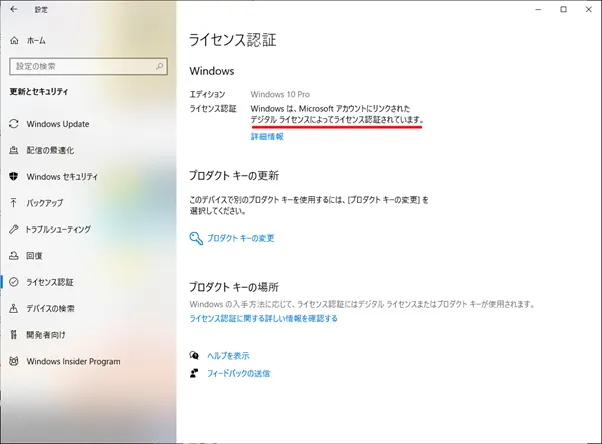Click the フィードバックの送信 person icon
The width and height of the screenshot is (602, 444).
tap(194, 373)
